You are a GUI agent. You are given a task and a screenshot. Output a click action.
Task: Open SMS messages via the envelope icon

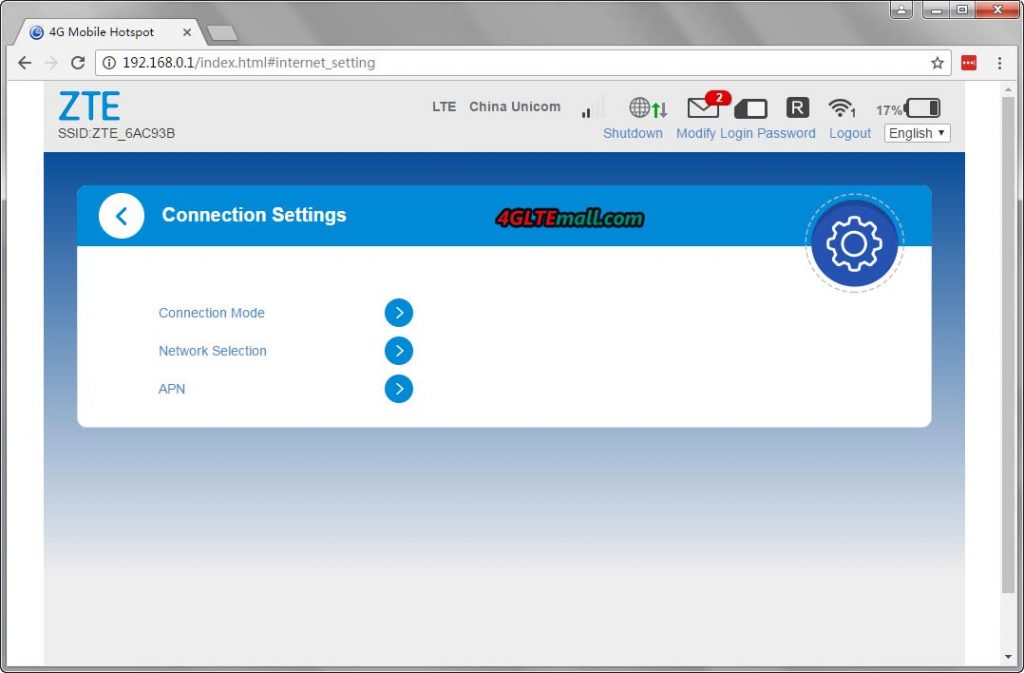pyautogui.click(x=701, y=109)
